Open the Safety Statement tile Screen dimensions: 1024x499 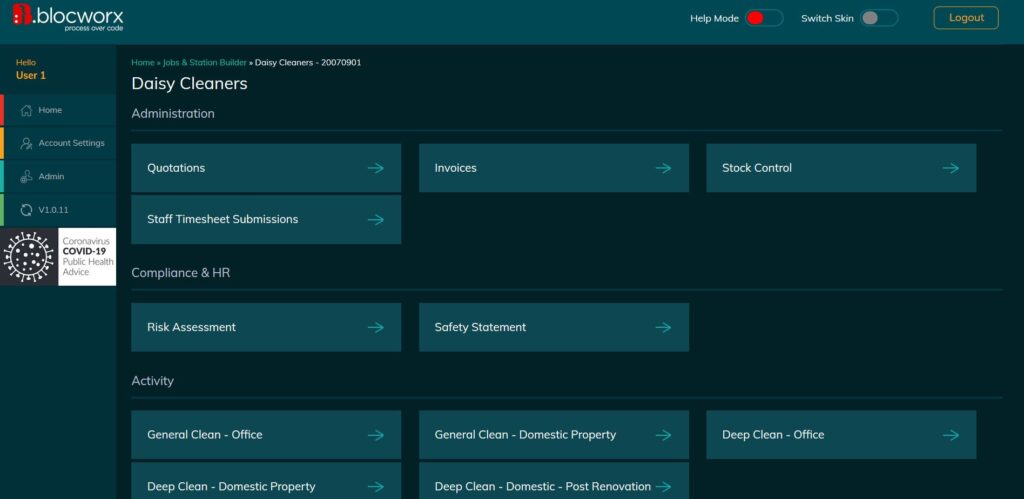tap(554, 327)
